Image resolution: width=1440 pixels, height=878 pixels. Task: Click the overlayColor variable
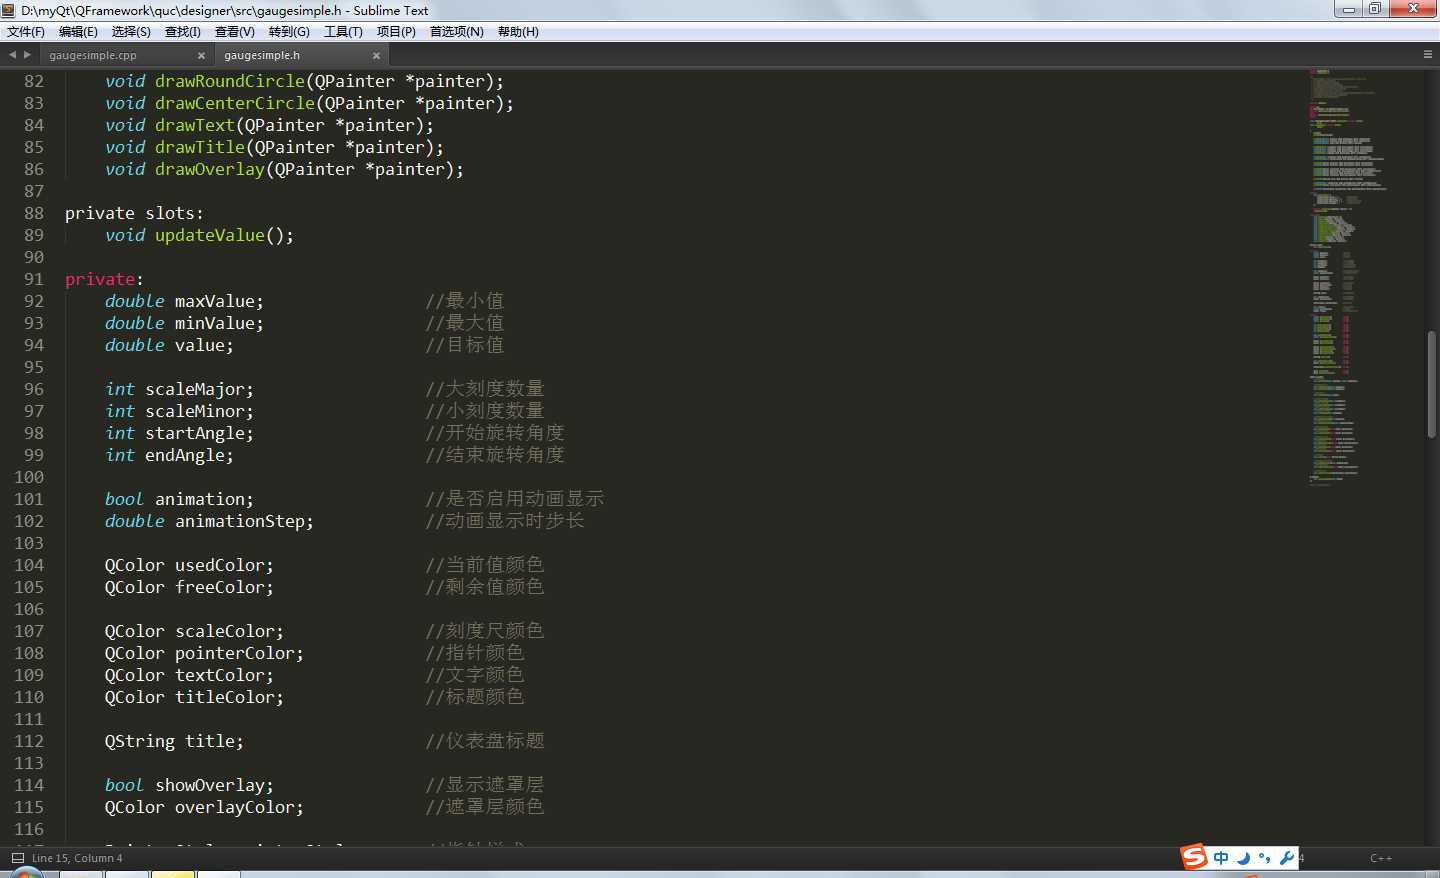pyautogui.click(x=235, y=807)
